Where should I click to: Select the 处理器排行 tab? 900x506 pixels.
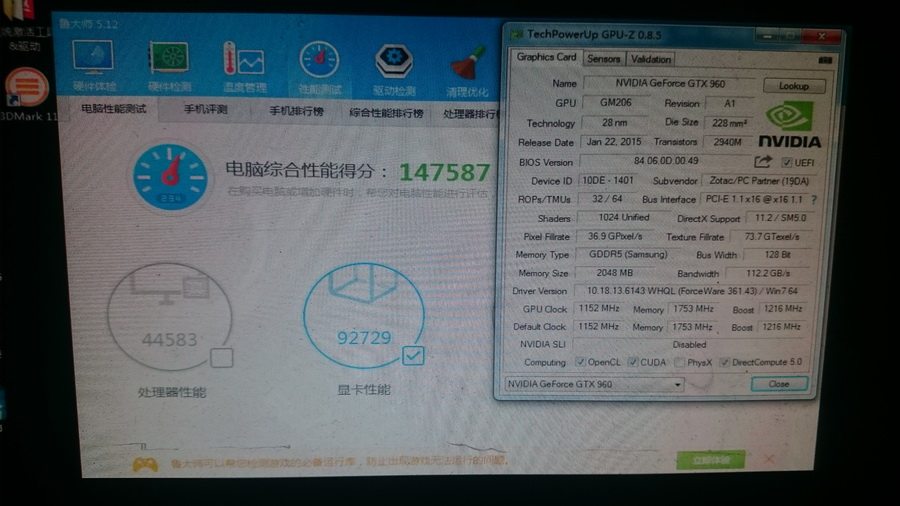[470, 114]
